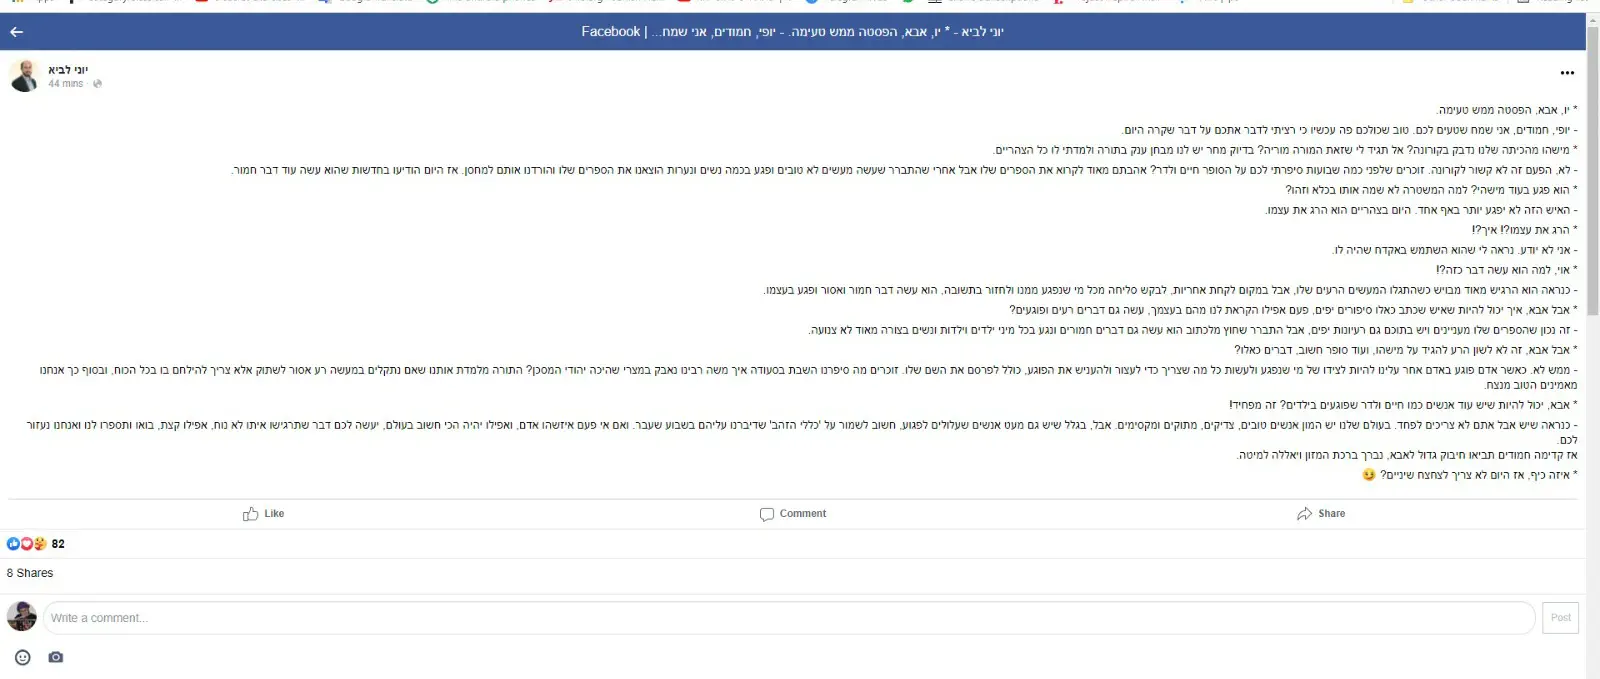The image size is (1600, 679).
Task: Open the post's three-dot options menu
Action: 1566,73
